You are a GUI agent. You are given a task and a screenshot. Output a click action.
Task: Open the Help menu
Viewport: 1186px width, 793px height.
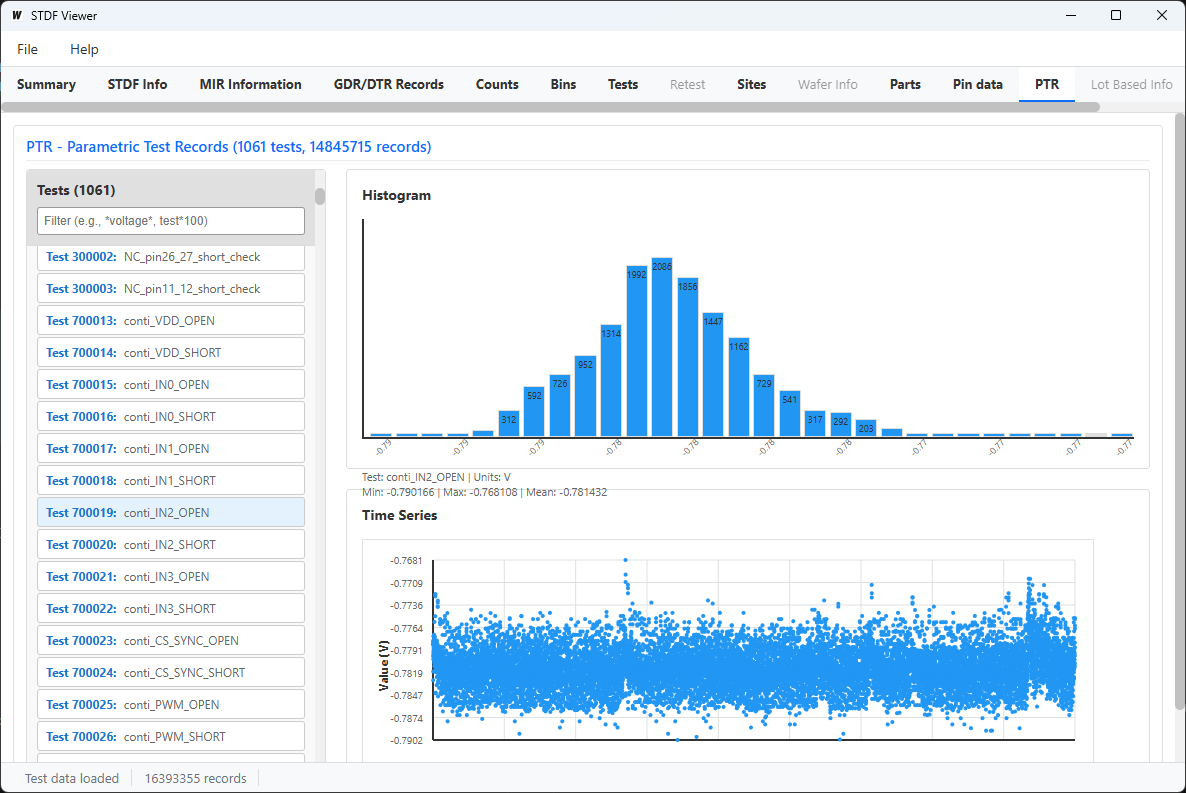click(x=84, y=49)
